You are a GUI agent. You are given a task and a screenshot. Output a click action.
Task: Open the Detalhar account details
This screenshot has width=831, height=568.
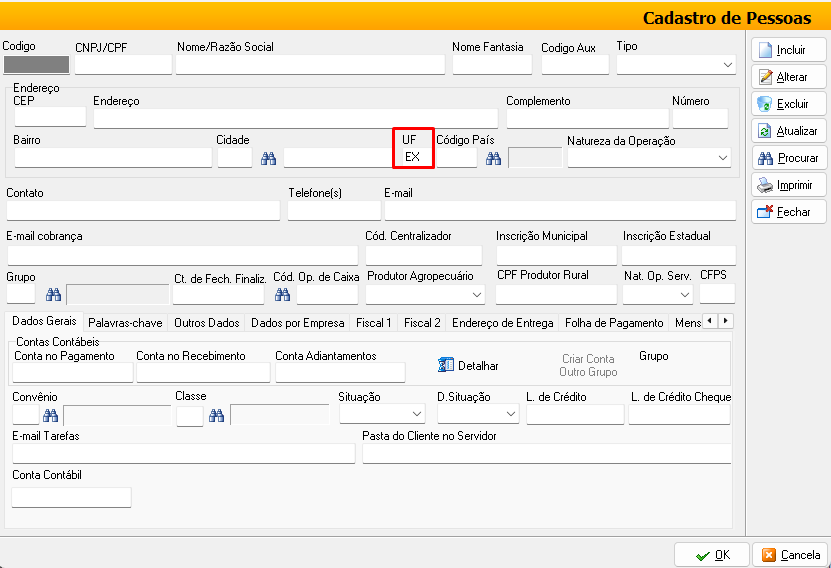(x=468, y=366)
